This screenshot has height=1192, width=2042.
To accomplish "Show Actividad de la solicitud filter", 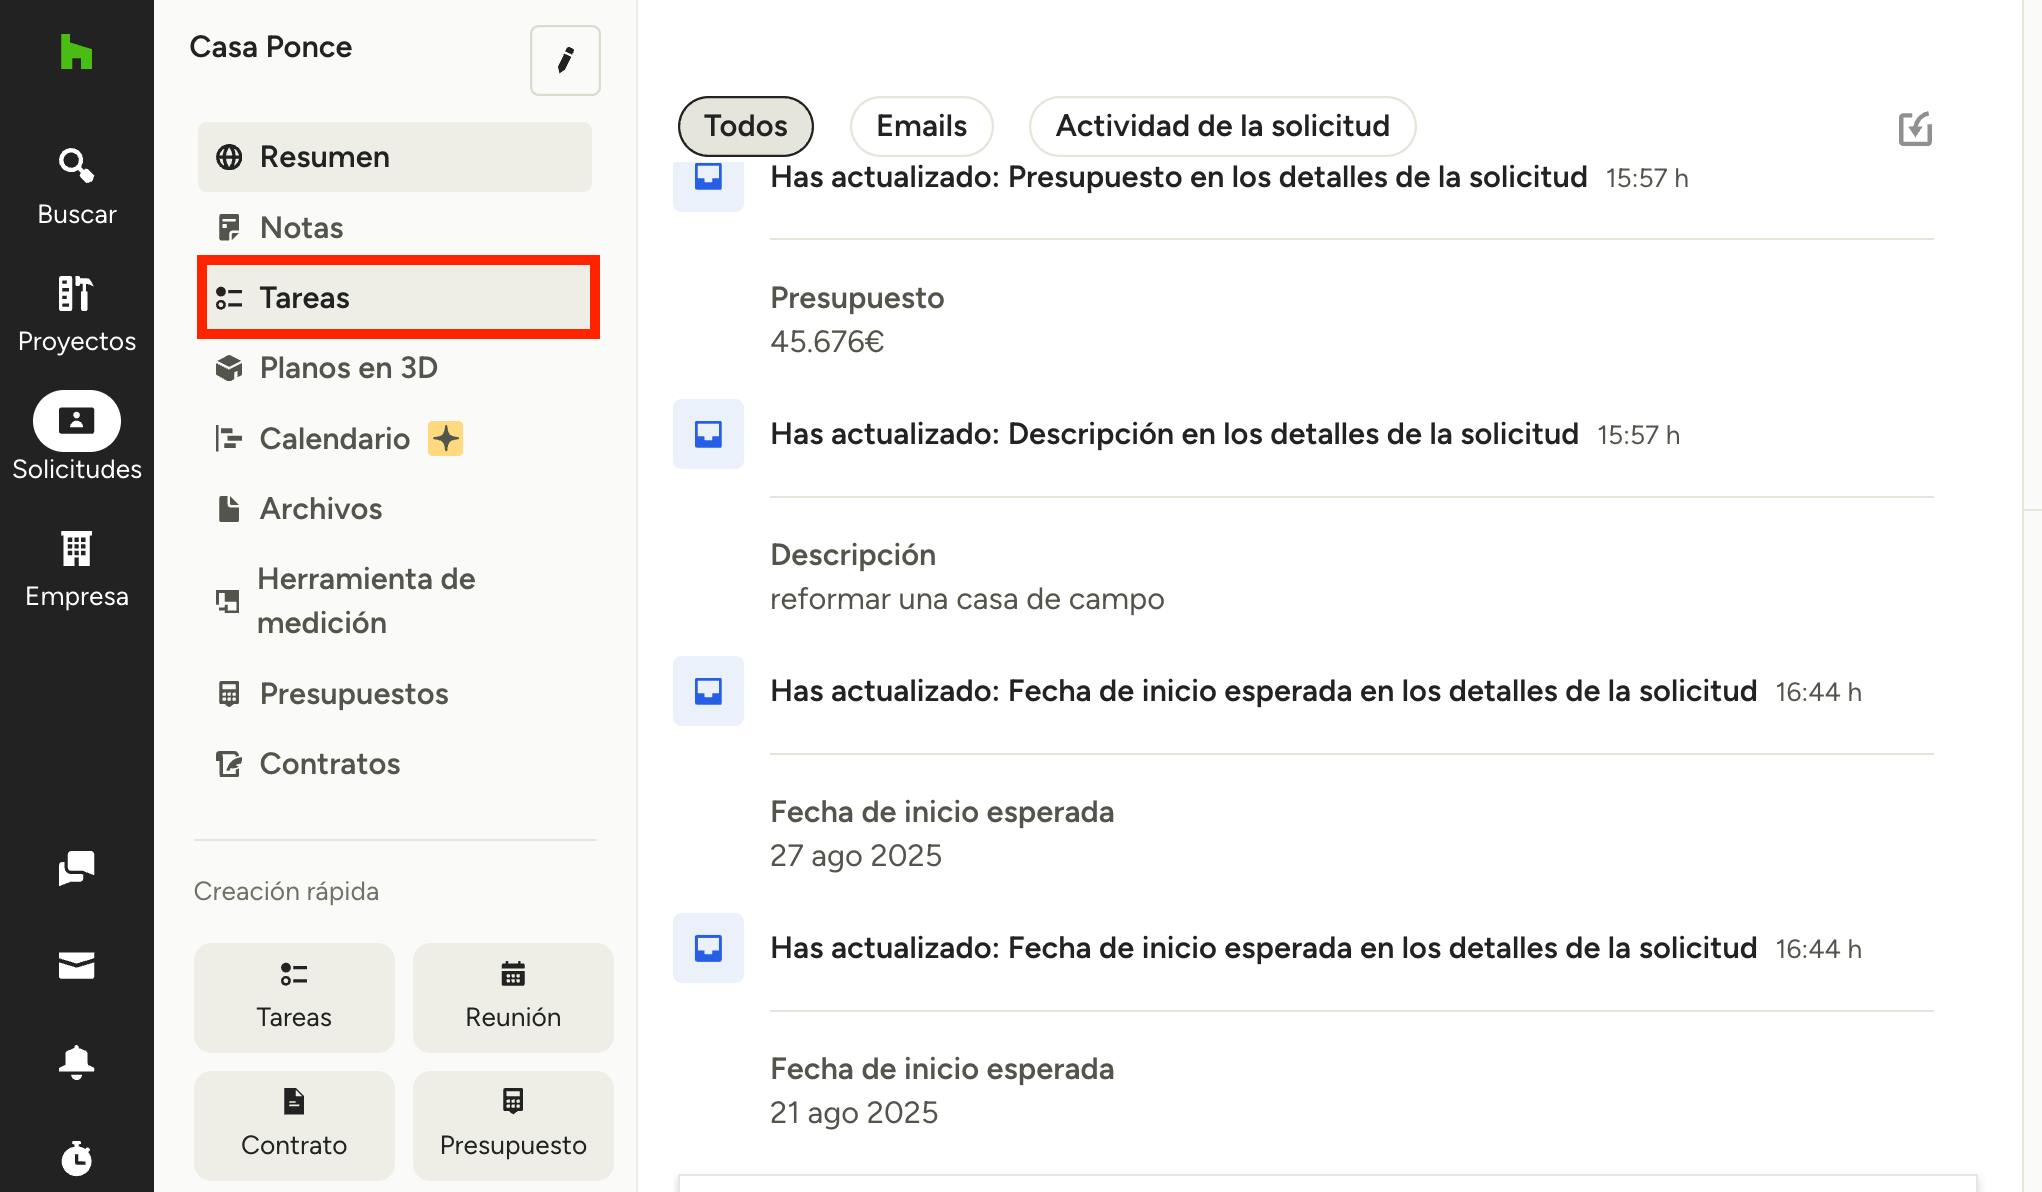I will point(1222,126).
